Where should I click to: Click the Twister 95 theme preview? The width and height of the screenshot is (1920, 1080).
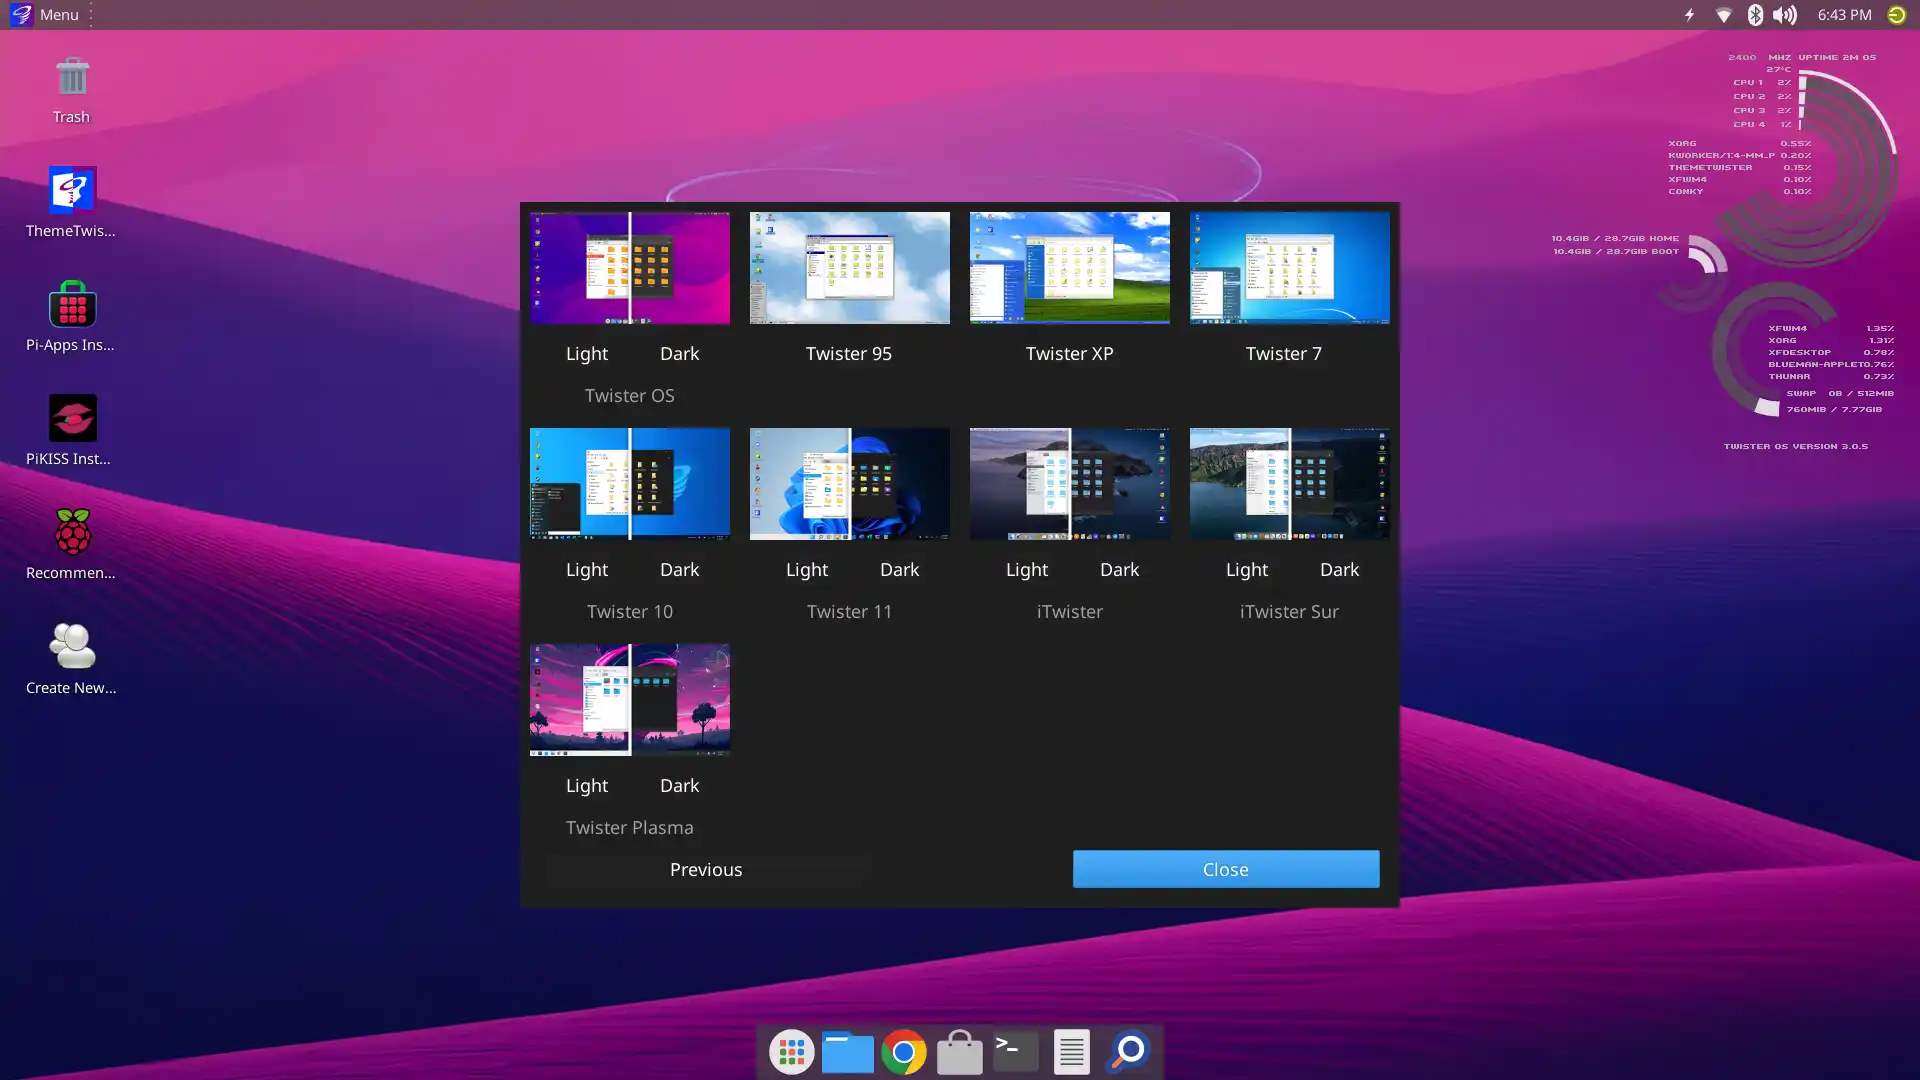coord(849,267)
